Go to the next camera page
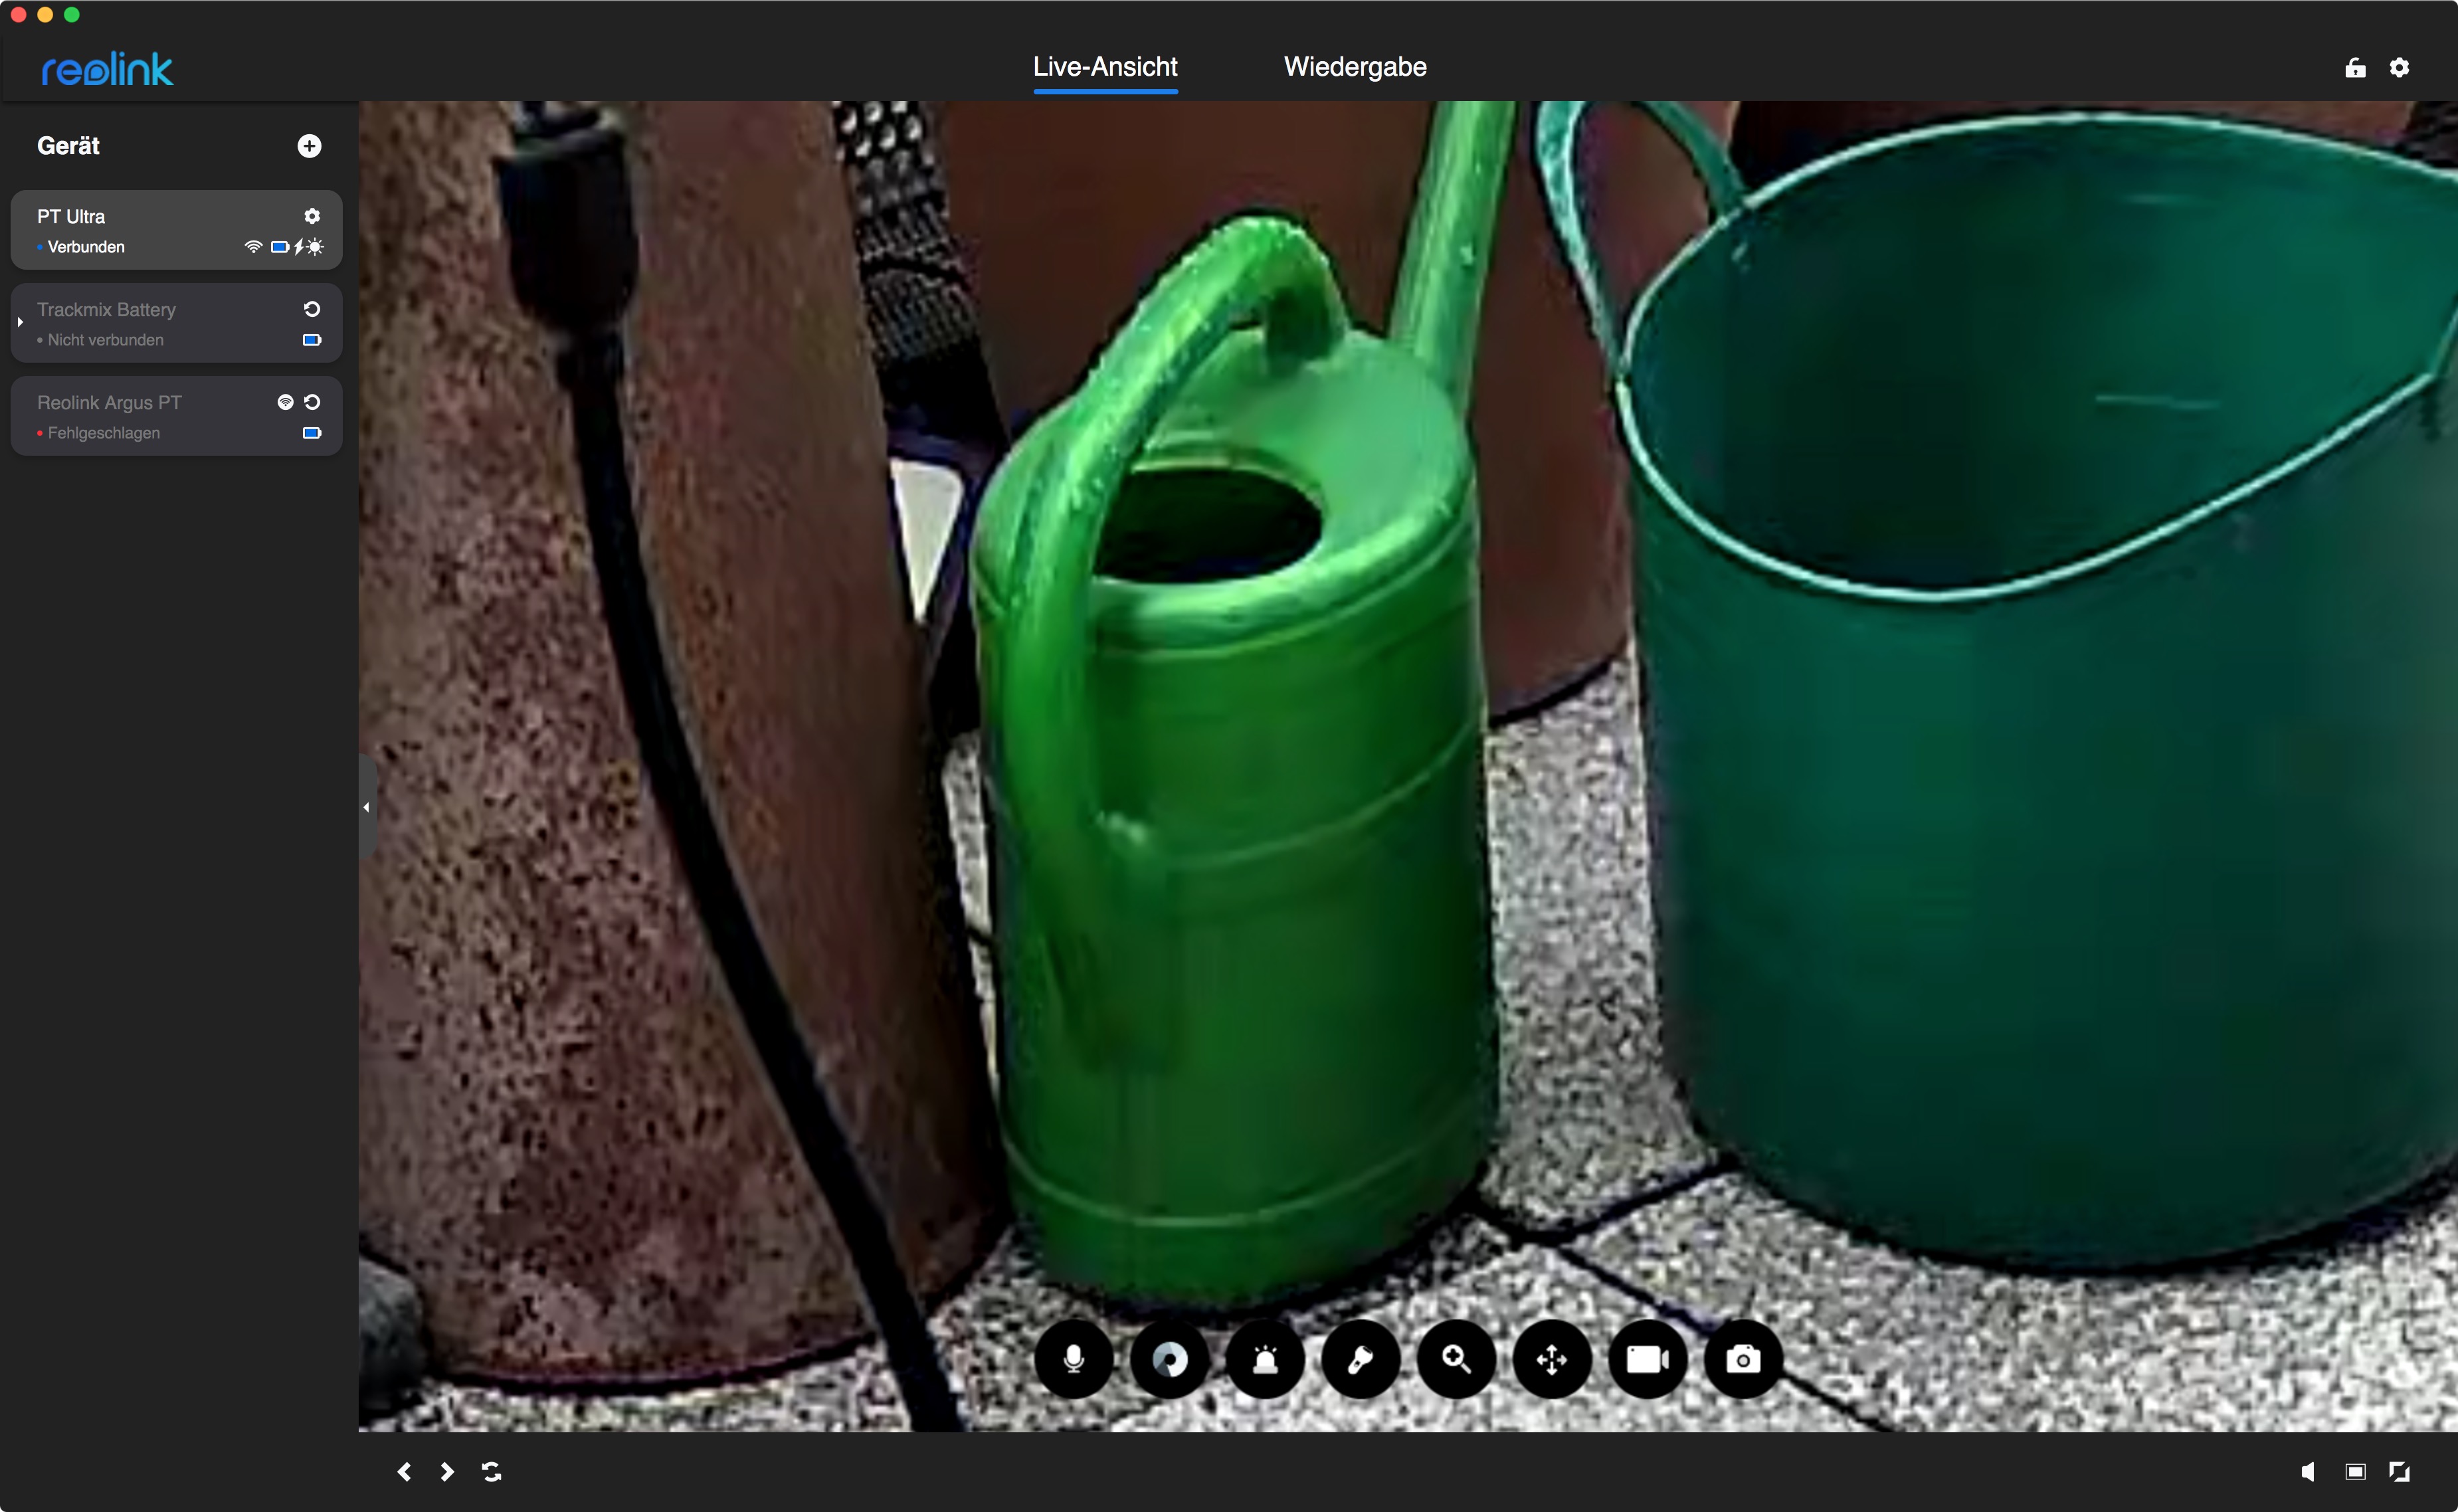Image resolution: width=2458 pixels, height=1512 pixels. click(447, 1471)
